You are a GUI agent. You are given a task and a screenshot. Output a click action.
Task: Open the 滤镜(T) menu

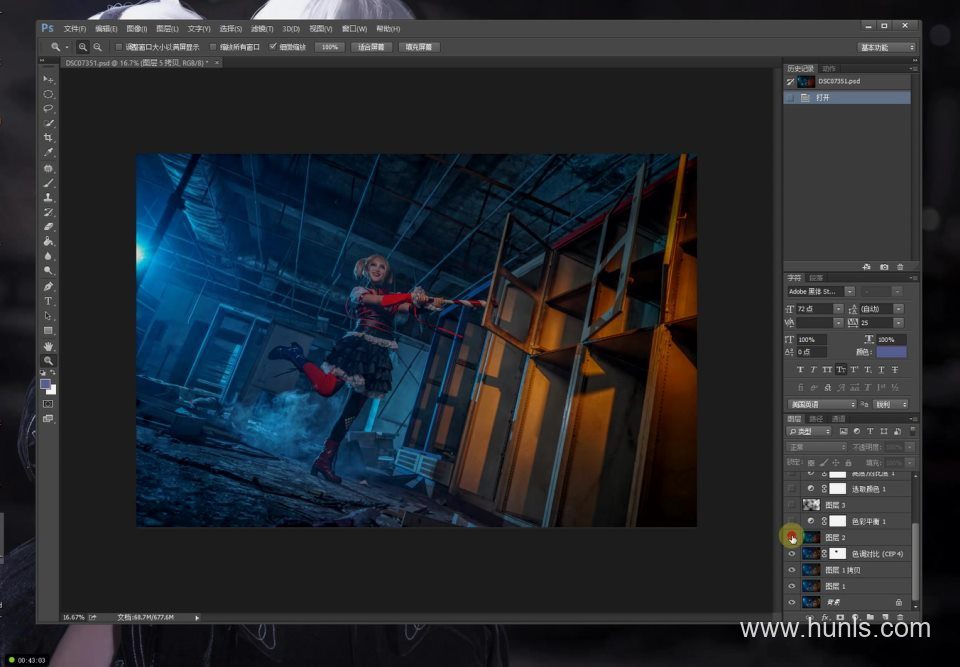(262, 29)
